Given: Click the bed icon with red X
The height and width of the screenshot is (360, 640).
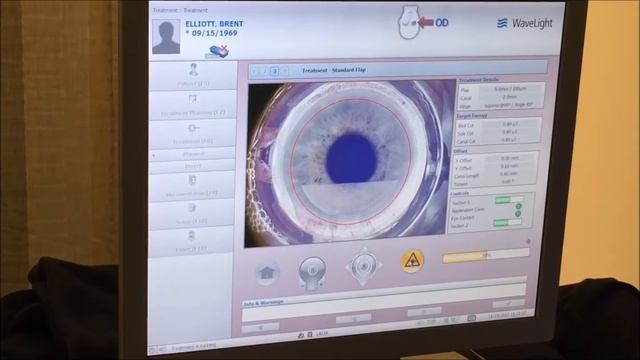Looking at the screenshot, I should pyautogui.click(x=217, y=51).
